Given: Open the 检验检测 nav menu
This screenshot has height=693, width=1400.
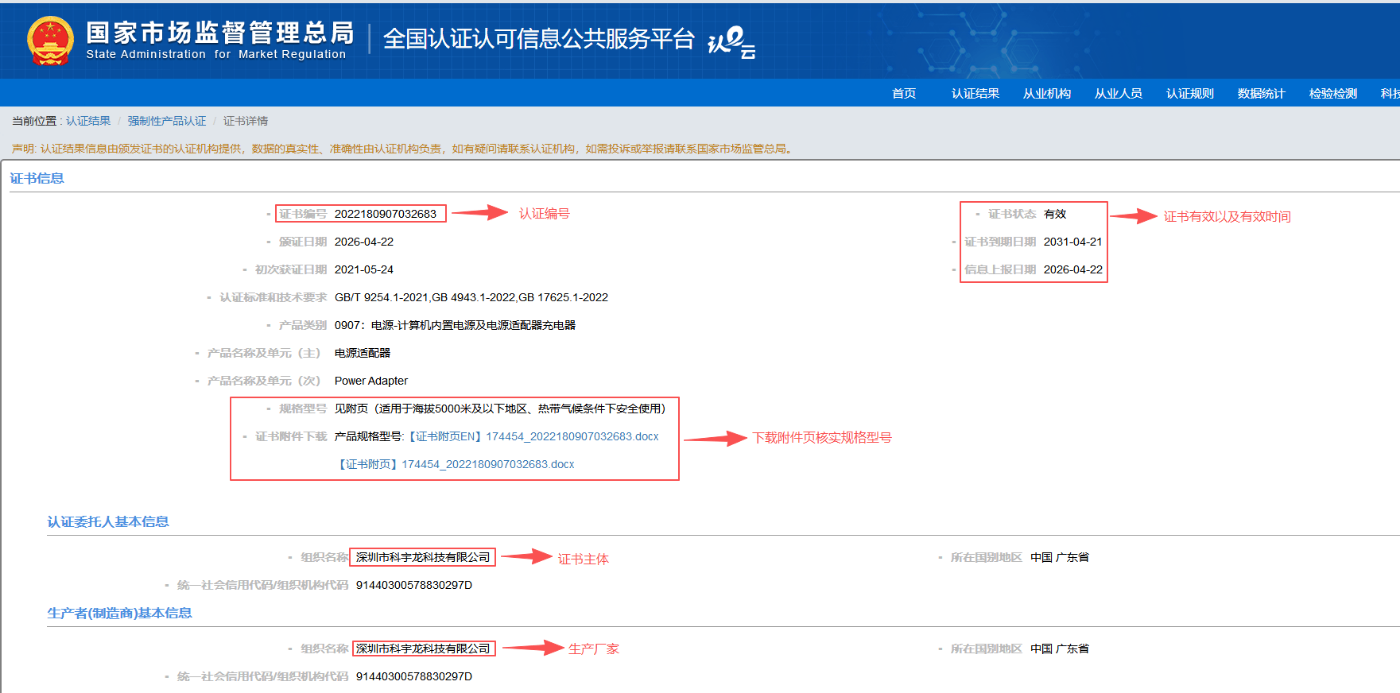Looking at the screenshot, I should point(1333,93).
